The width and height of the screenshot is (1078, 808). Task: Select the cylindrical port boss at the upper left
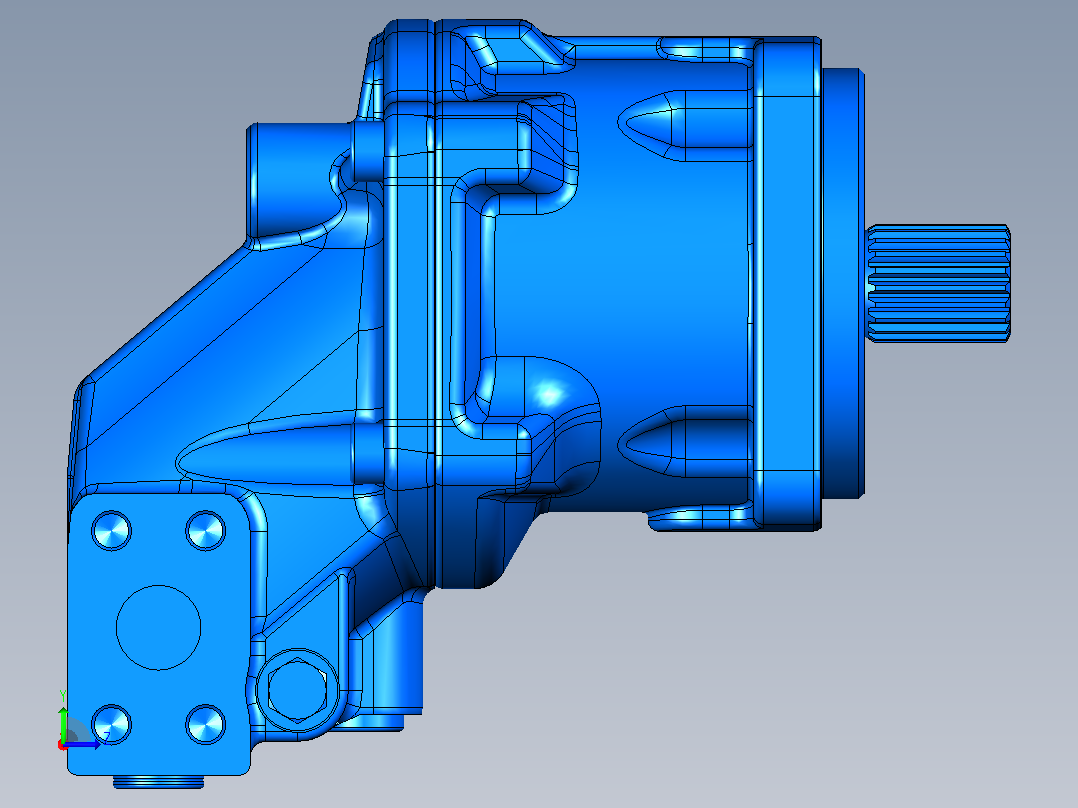pyautogui.click(x=299, y=180)
